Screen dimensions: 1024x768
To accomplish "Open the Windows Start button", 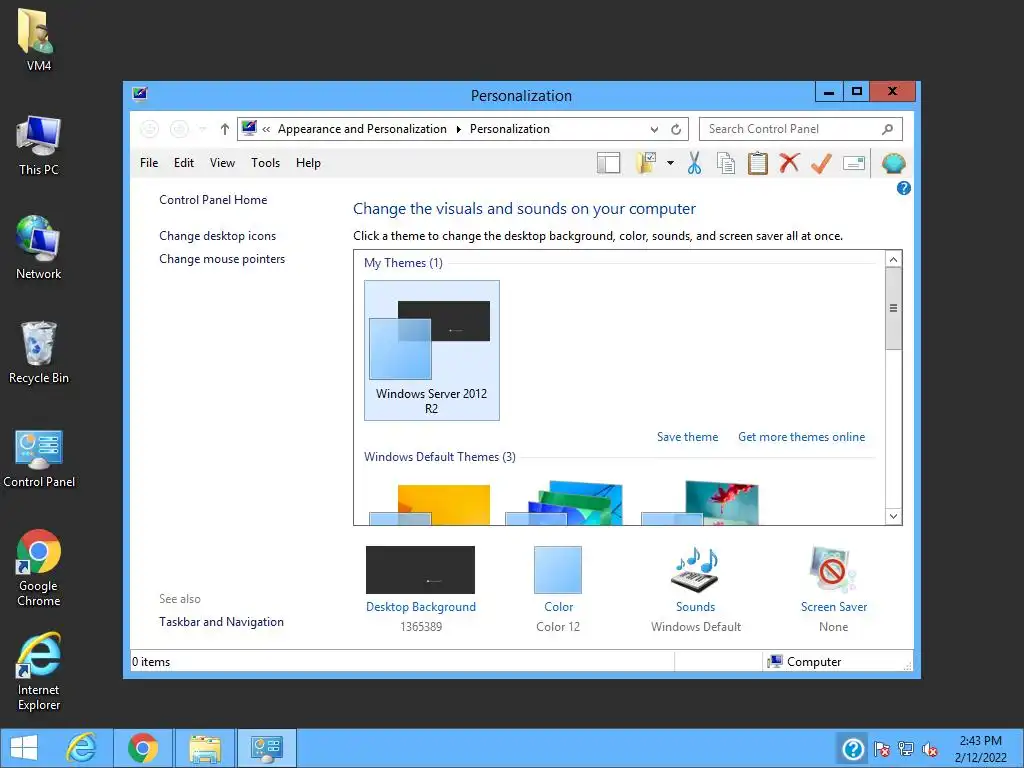I will tap(24, 748).
